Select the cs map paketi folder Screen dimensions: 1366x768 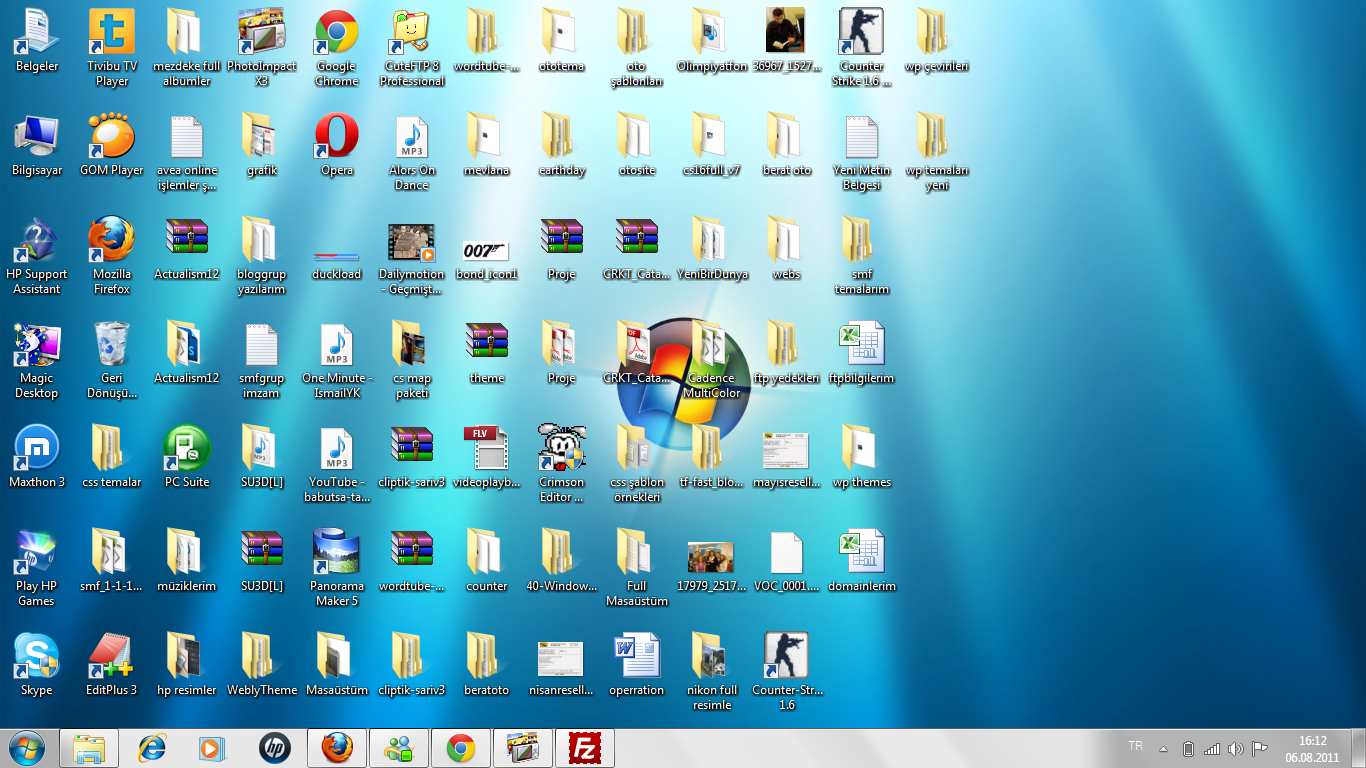[412, 359]
